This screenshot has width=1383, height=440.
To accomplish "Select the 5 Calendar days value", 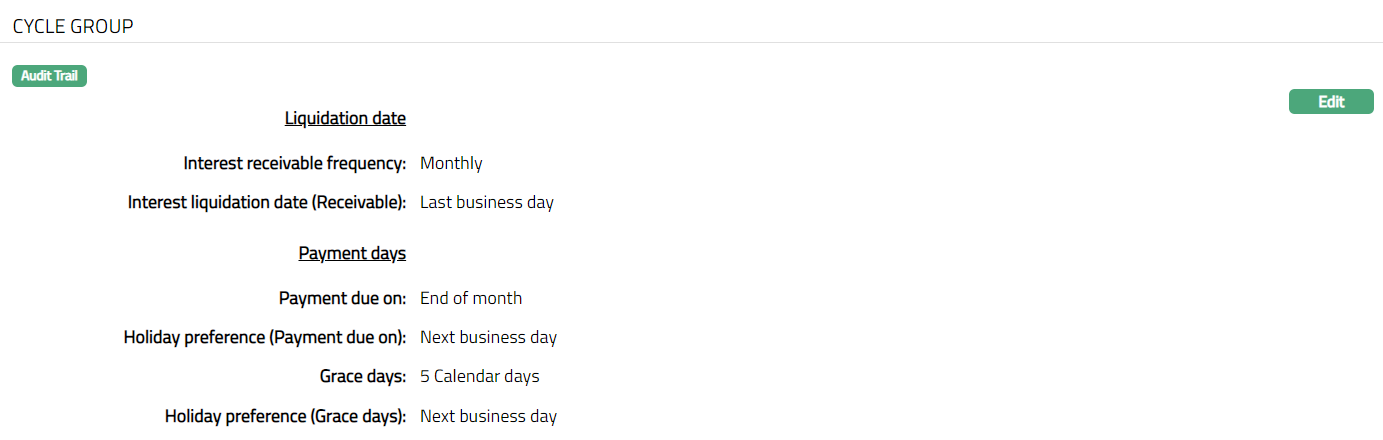I will pyautogui.click(x=479, y=377).
